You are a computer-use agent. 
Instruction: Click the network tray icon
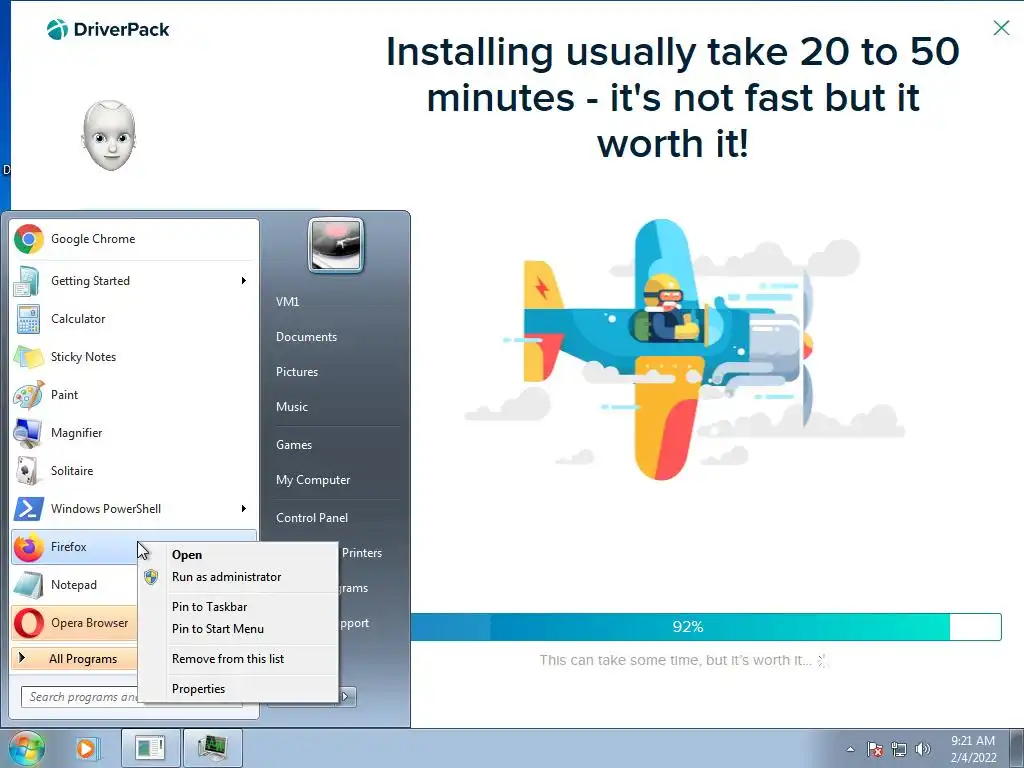click(899, 749)
